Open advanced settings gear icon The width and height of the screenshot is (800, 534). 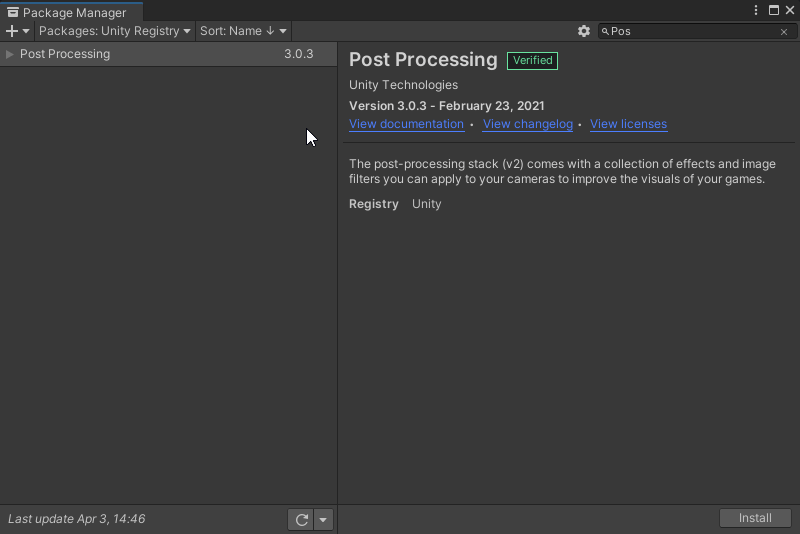click(x=584, y=31)
